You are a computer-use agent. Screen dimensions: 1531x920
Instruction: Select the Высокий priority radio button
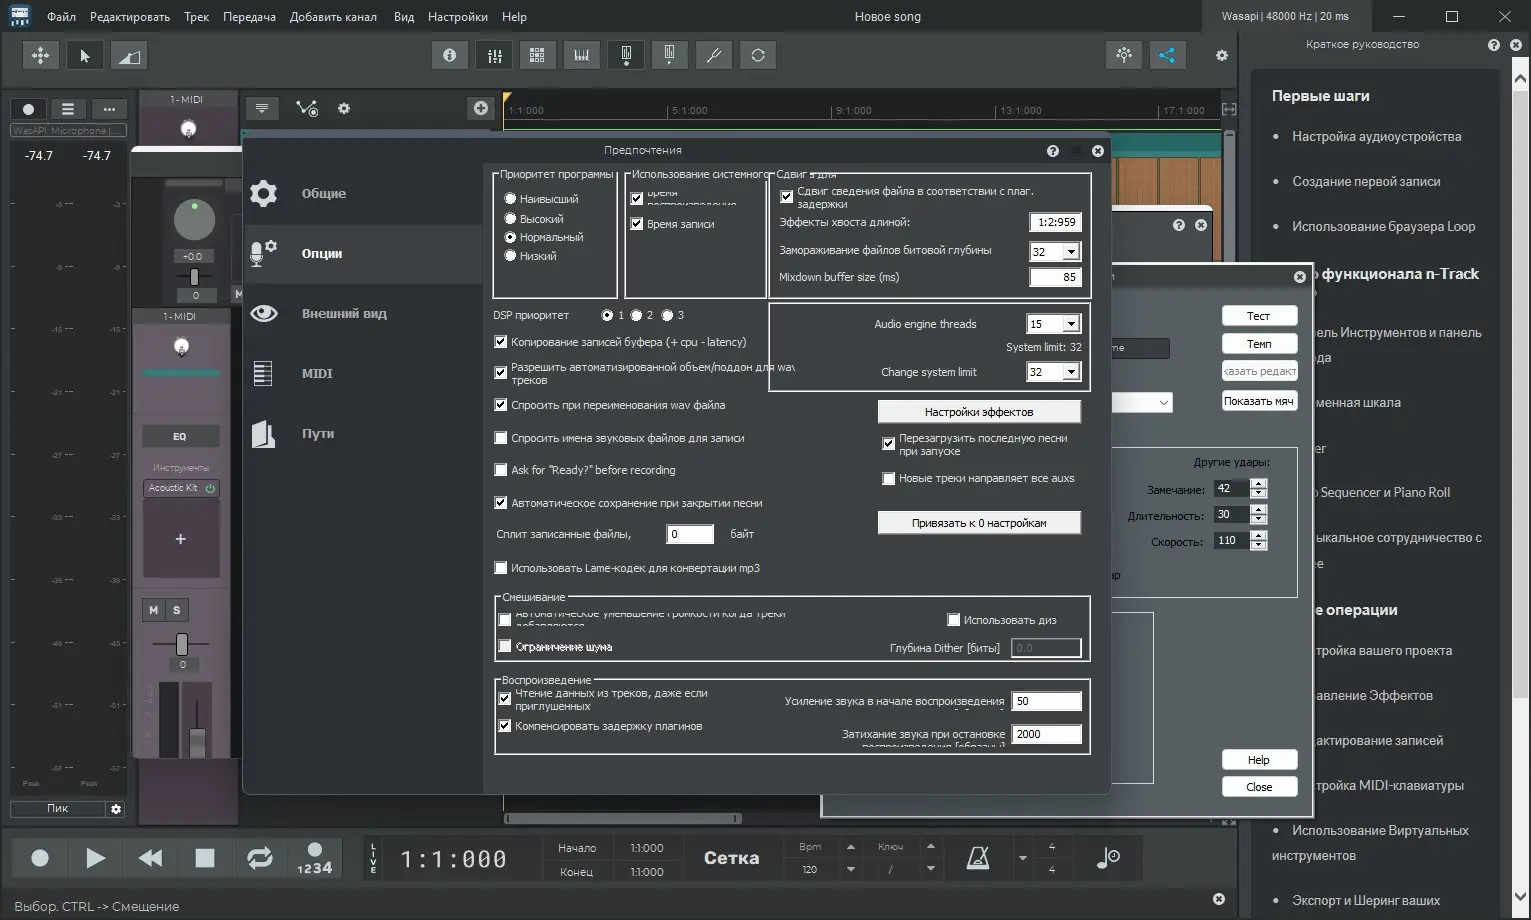pyautogui.click(x=511, y=219)
